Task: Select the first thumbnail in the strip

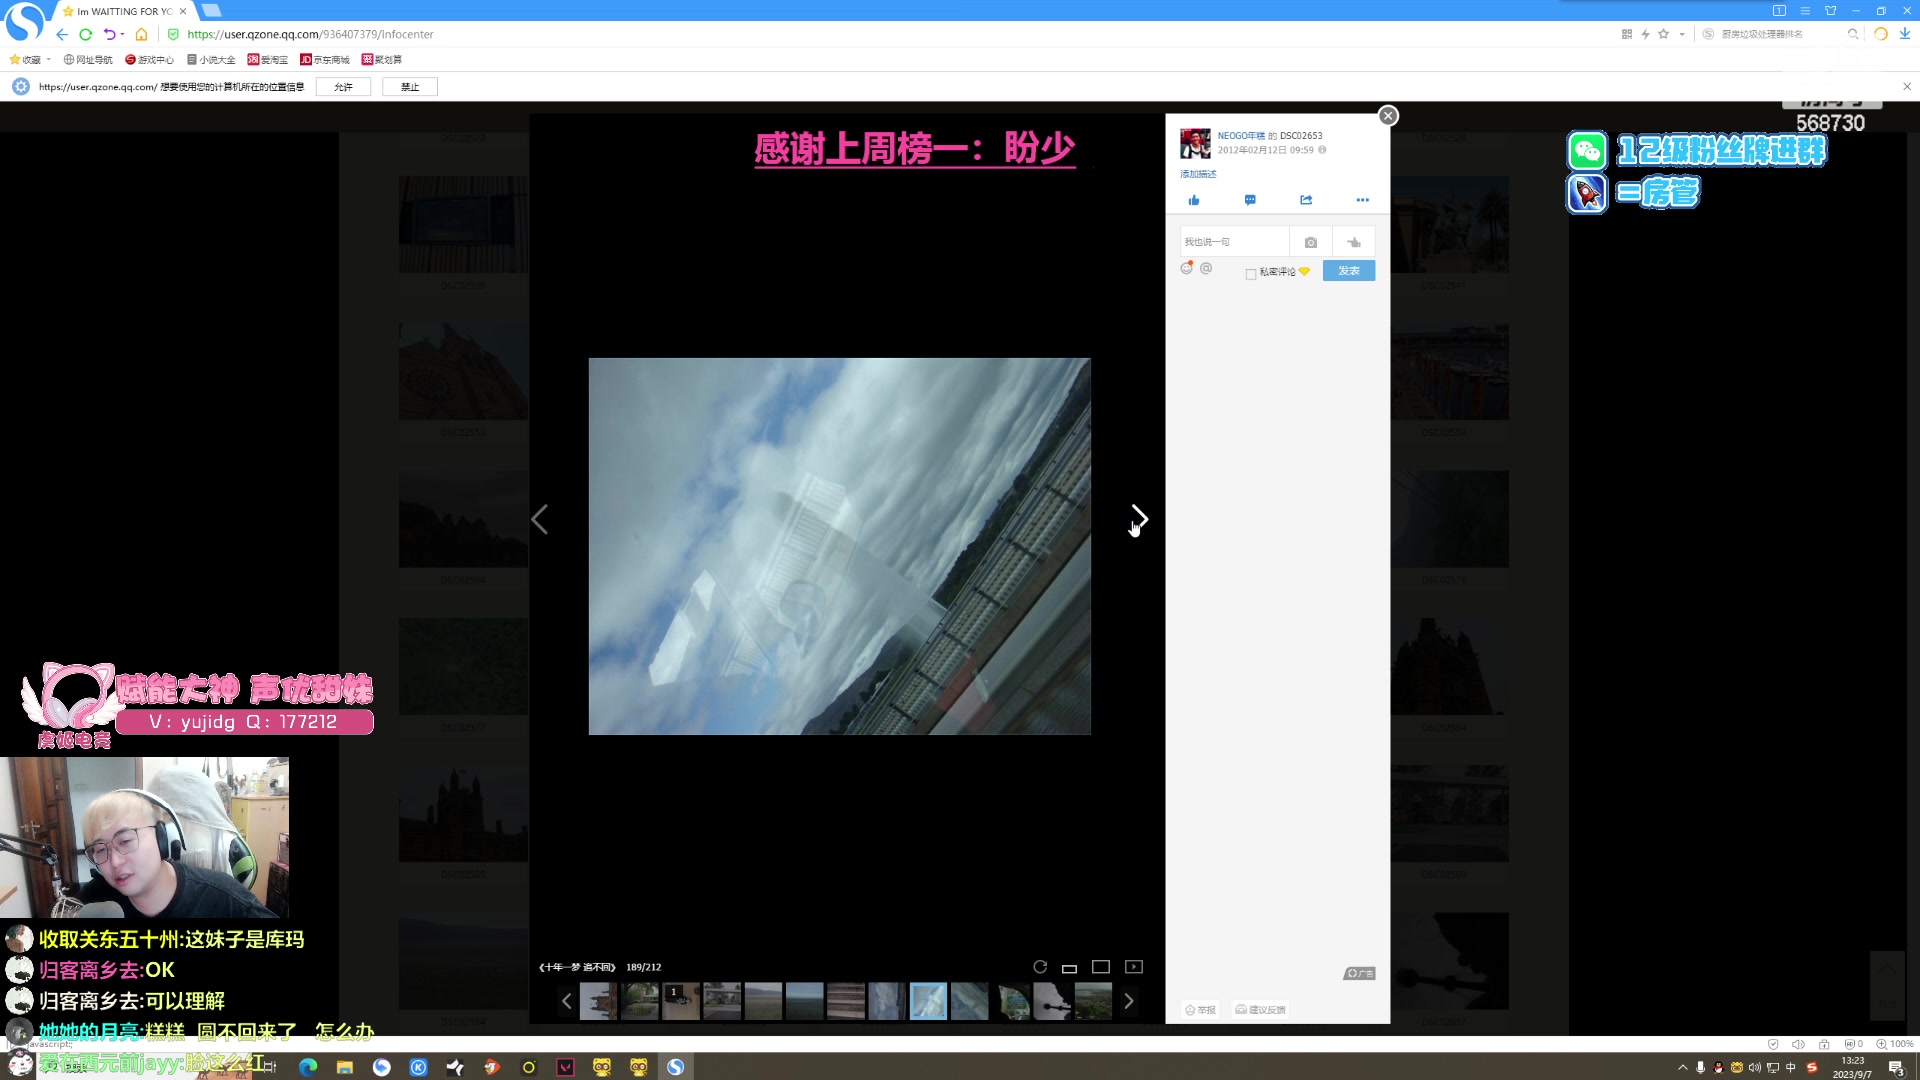Action: point(598,1001)
